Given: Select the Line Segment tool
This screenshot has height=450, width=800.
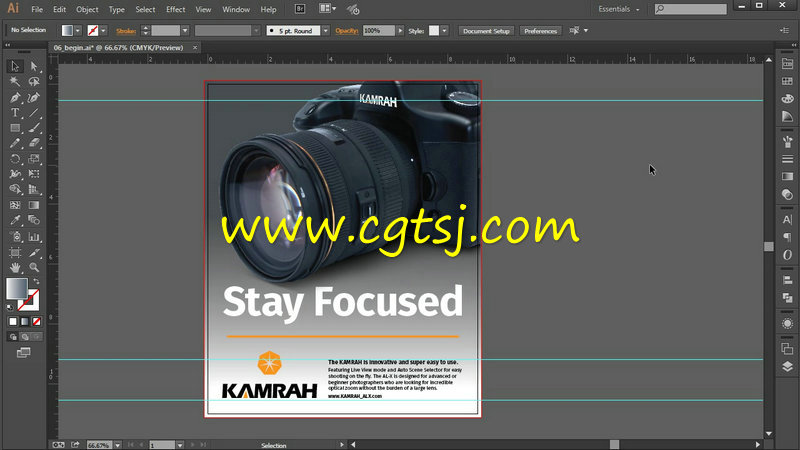Looking at the screenshot, I should pyautogui.click(x=34, y=113).
